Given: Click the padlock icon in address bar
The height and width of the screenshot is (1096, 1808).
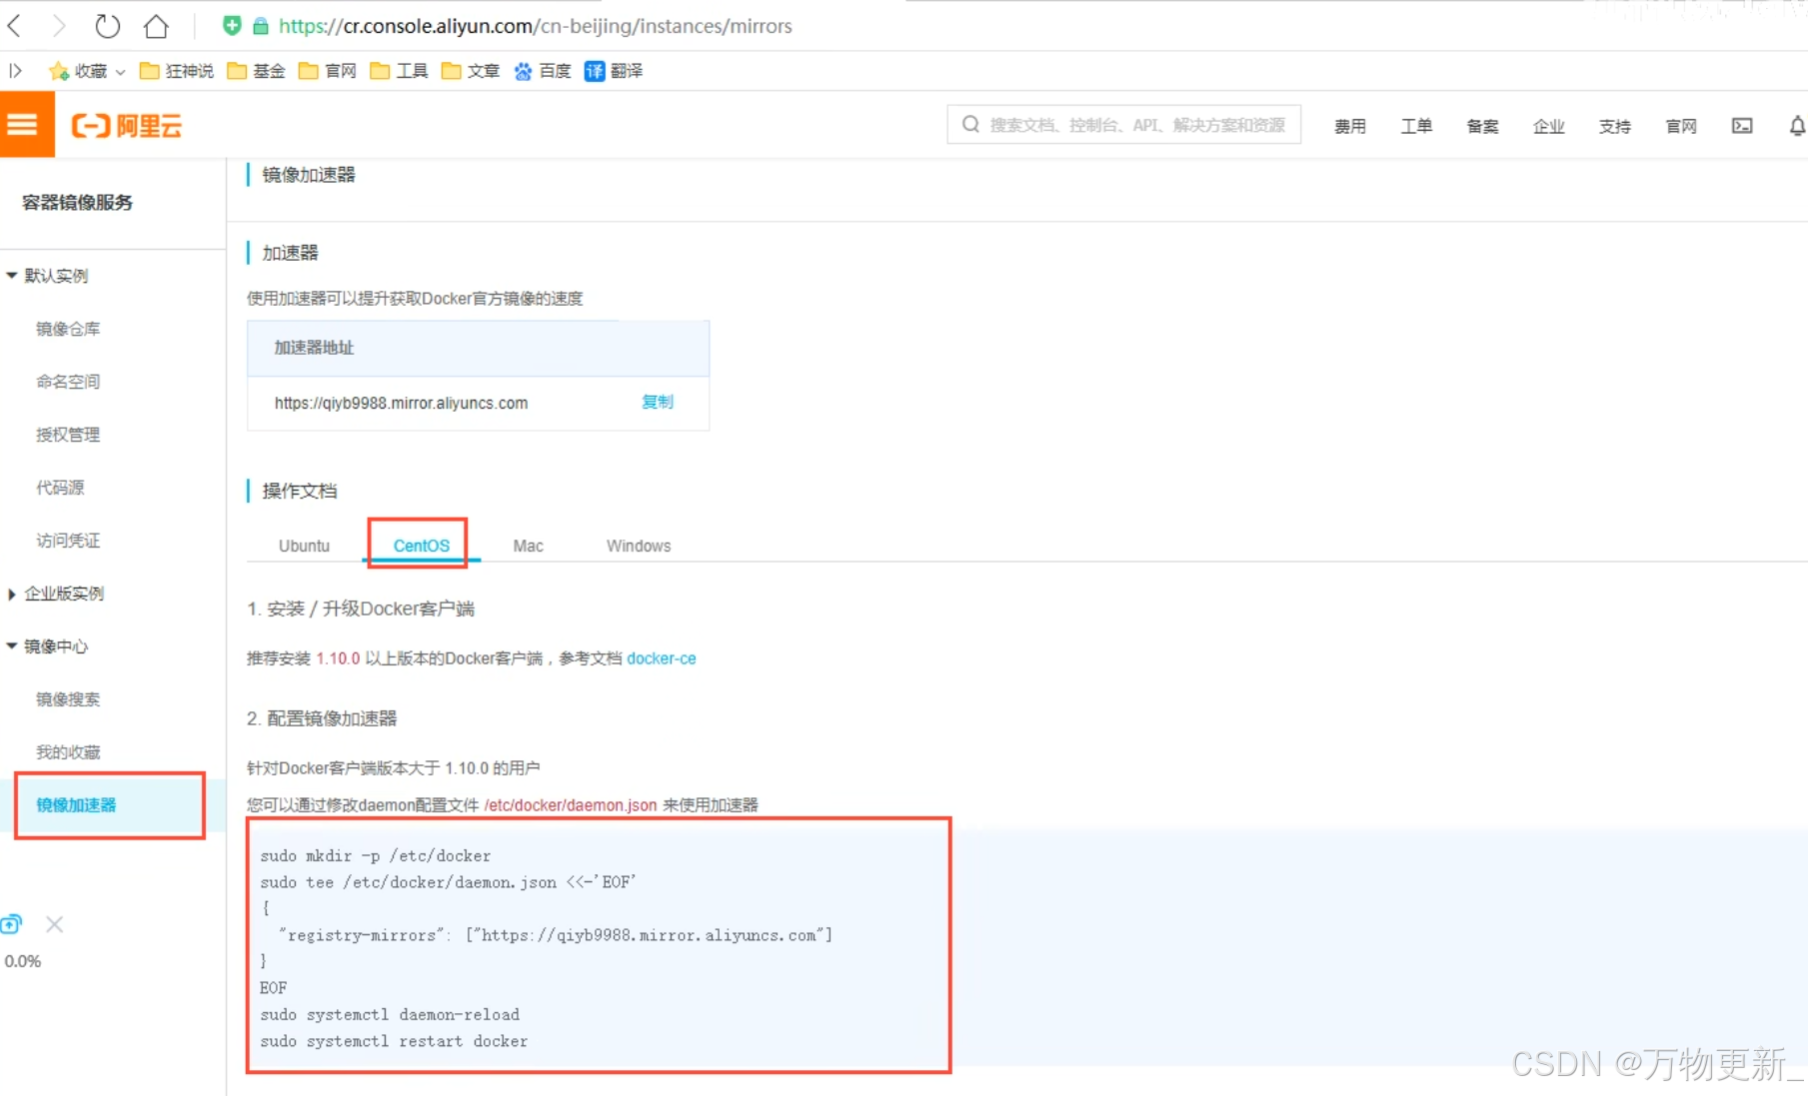Looking at the screenshot, I should (260, 26).
